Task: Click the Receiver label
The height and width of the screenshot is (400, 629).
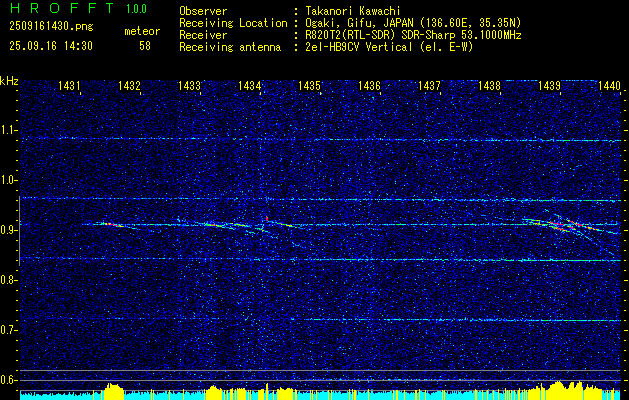Action: point(203,35)
